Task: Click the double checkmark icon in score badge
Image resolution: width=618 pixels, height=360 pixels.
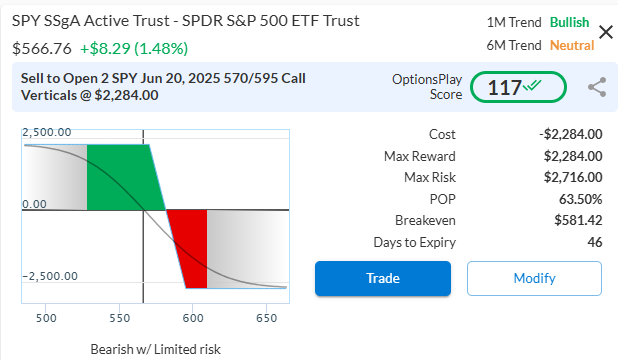Action: (x=532, y=85)
